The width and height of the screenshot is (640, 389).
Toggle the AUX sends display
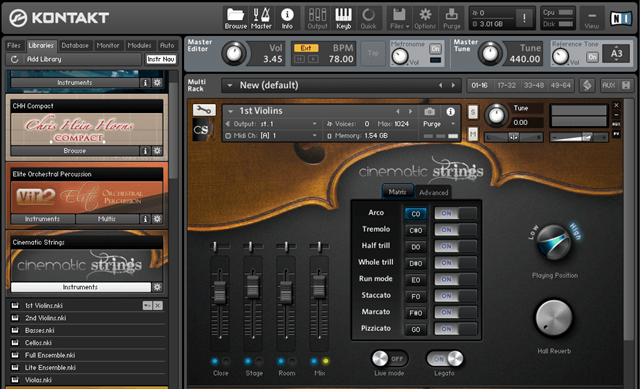click(x=608, y=85)
